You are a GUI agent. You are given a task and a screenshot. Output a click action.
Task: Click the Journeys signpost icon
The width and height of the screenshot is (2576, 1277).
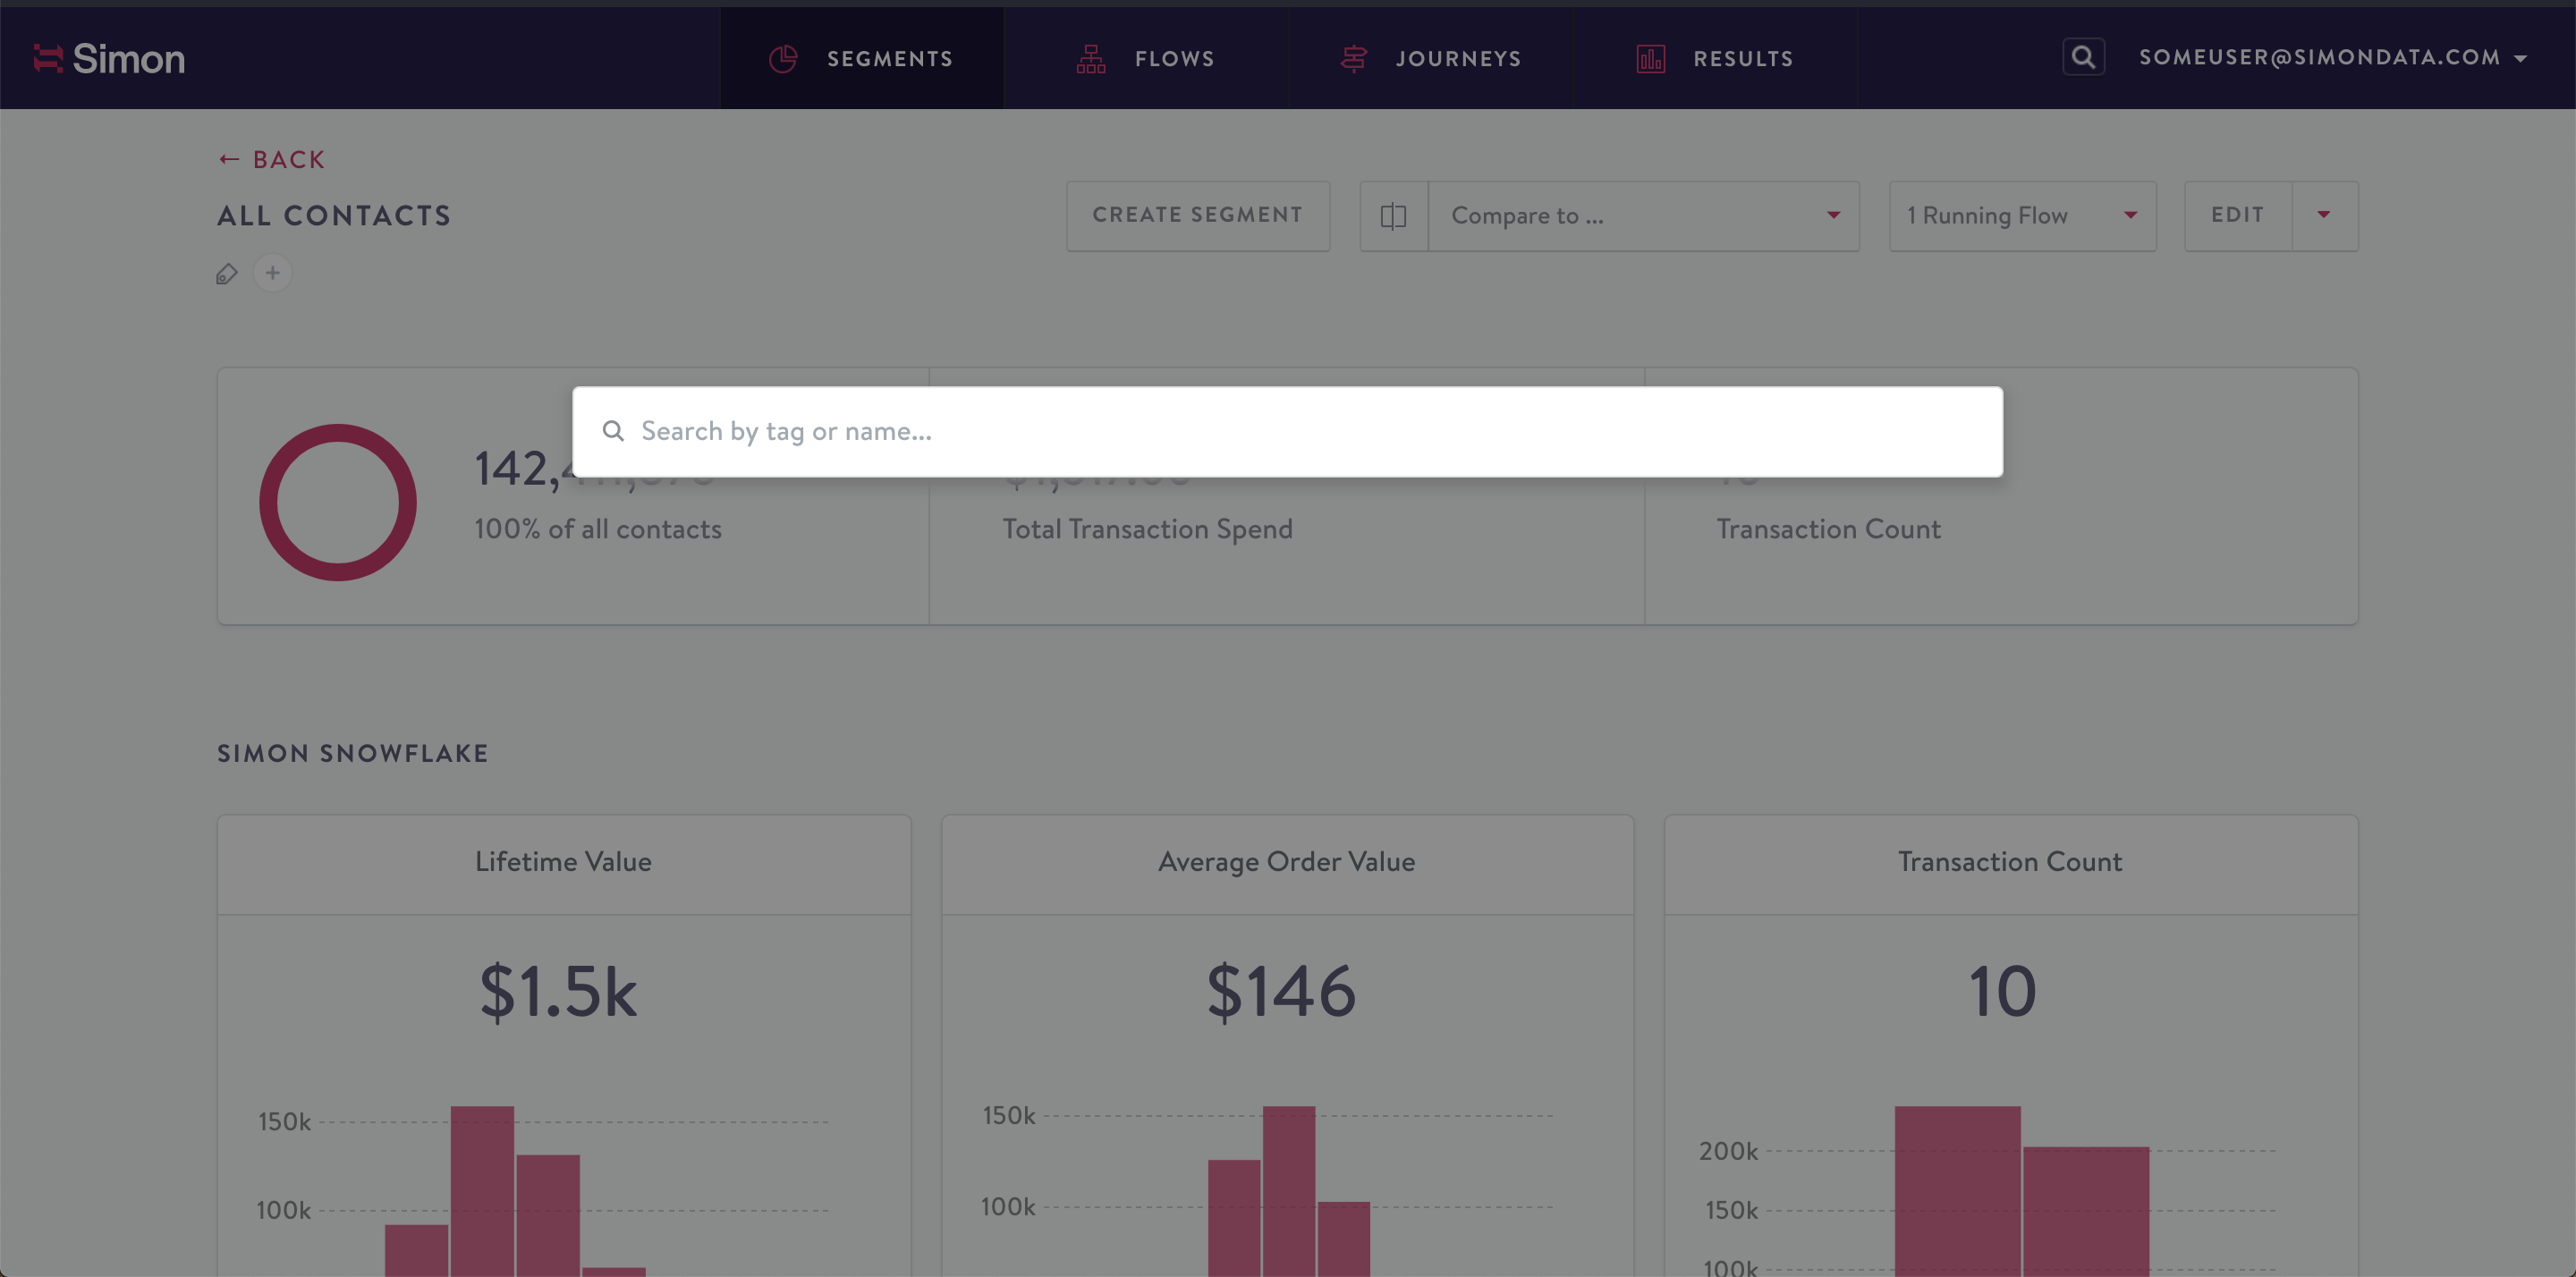click(x=1353, y=59)
